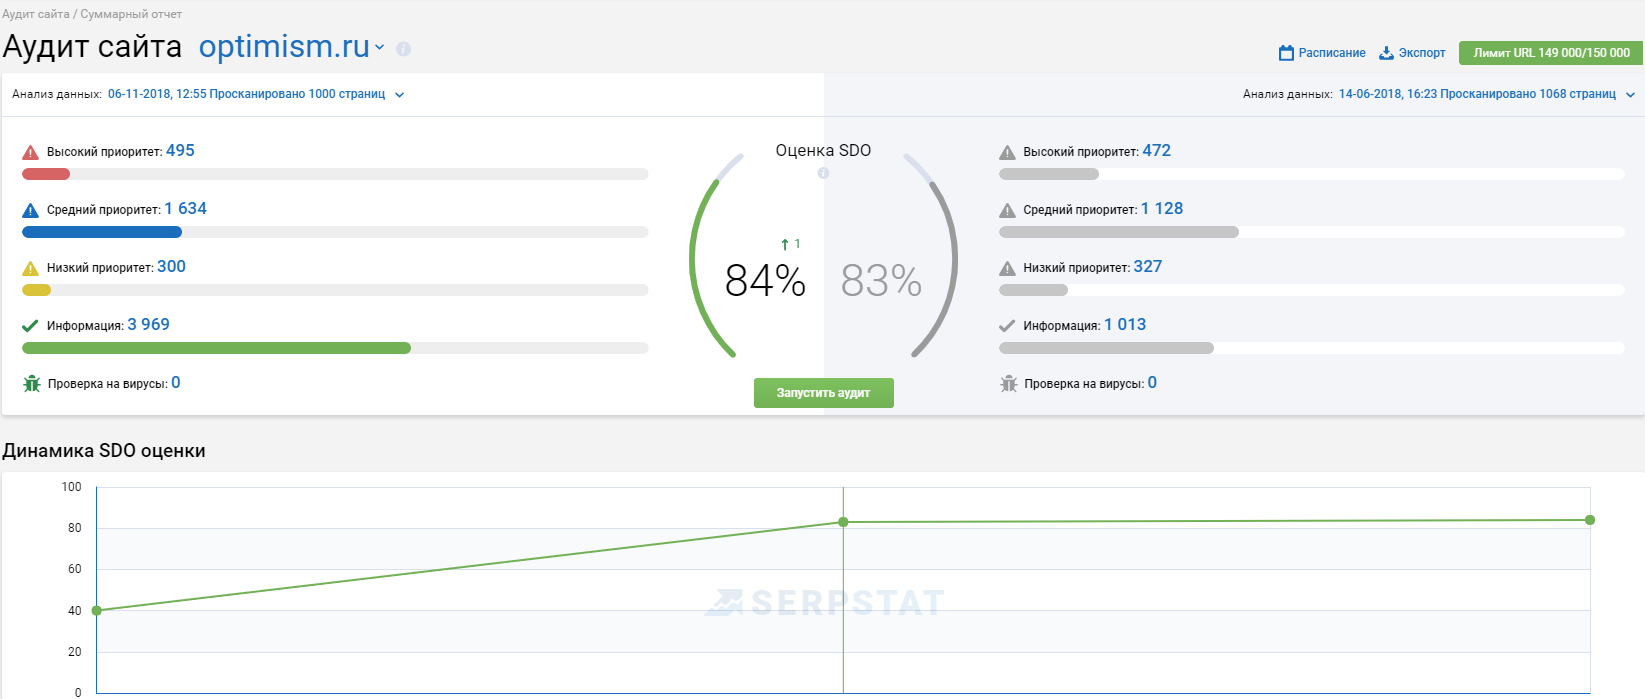Click the yellow low priority progress bar

tap(36, 290)
